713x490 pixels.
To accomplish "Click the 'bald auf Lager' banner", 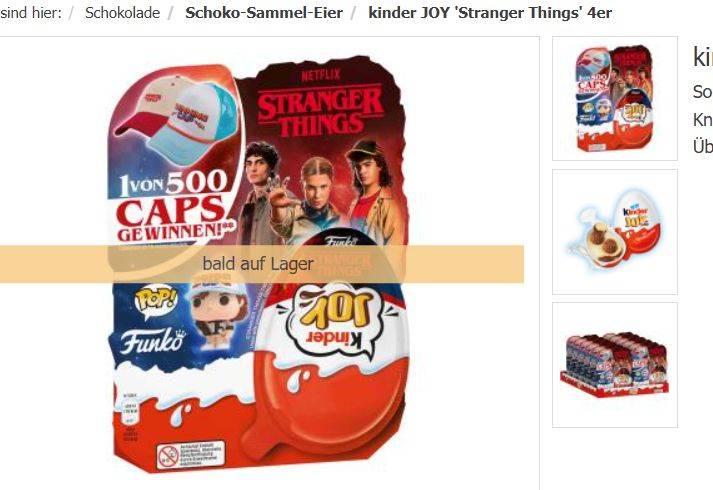I will click(261, 264).
